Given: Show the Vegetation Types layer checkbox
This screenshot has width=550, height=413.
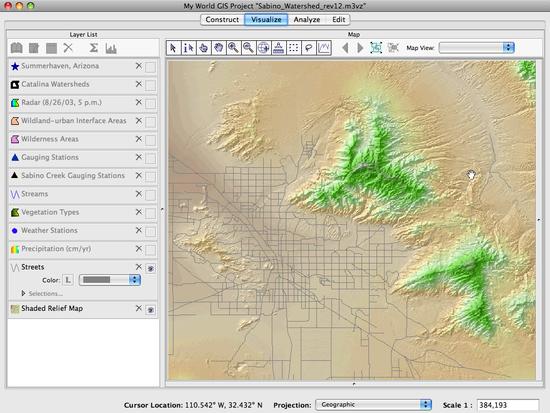Looking at the screenshot, I should [x=150, y=213].
